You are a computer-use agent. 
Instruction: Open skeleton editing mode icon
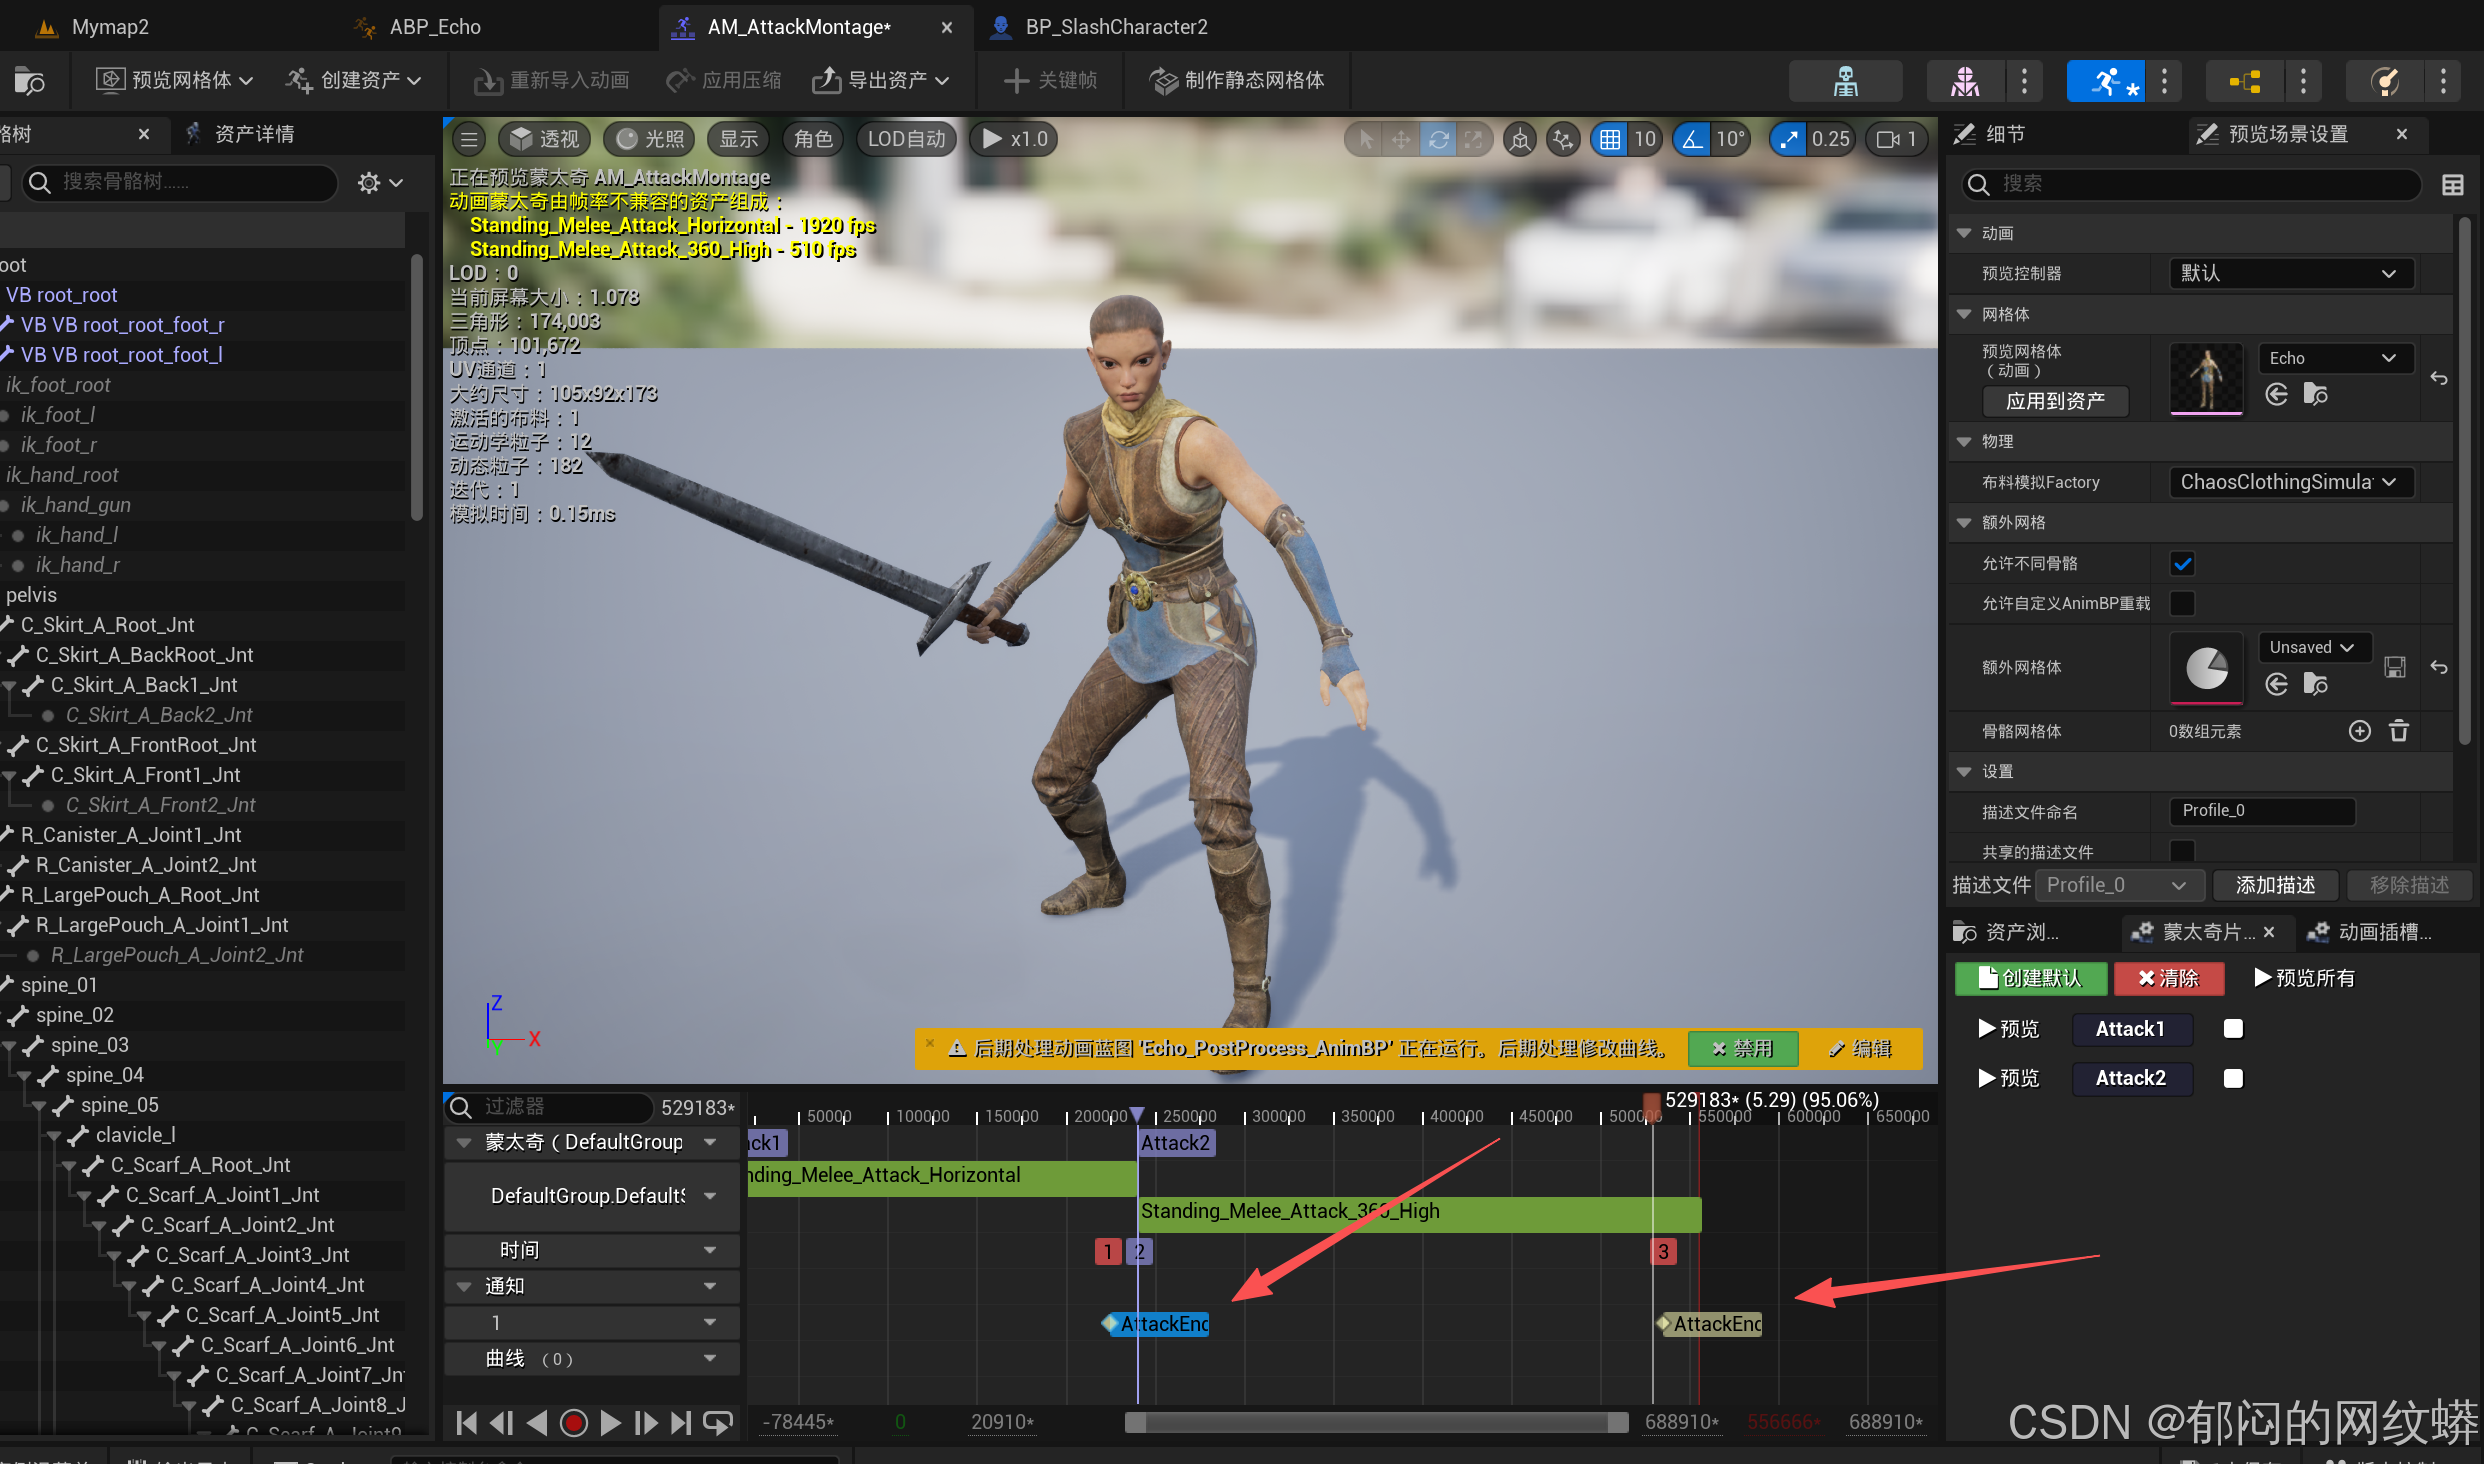(x=1845, y=81)
